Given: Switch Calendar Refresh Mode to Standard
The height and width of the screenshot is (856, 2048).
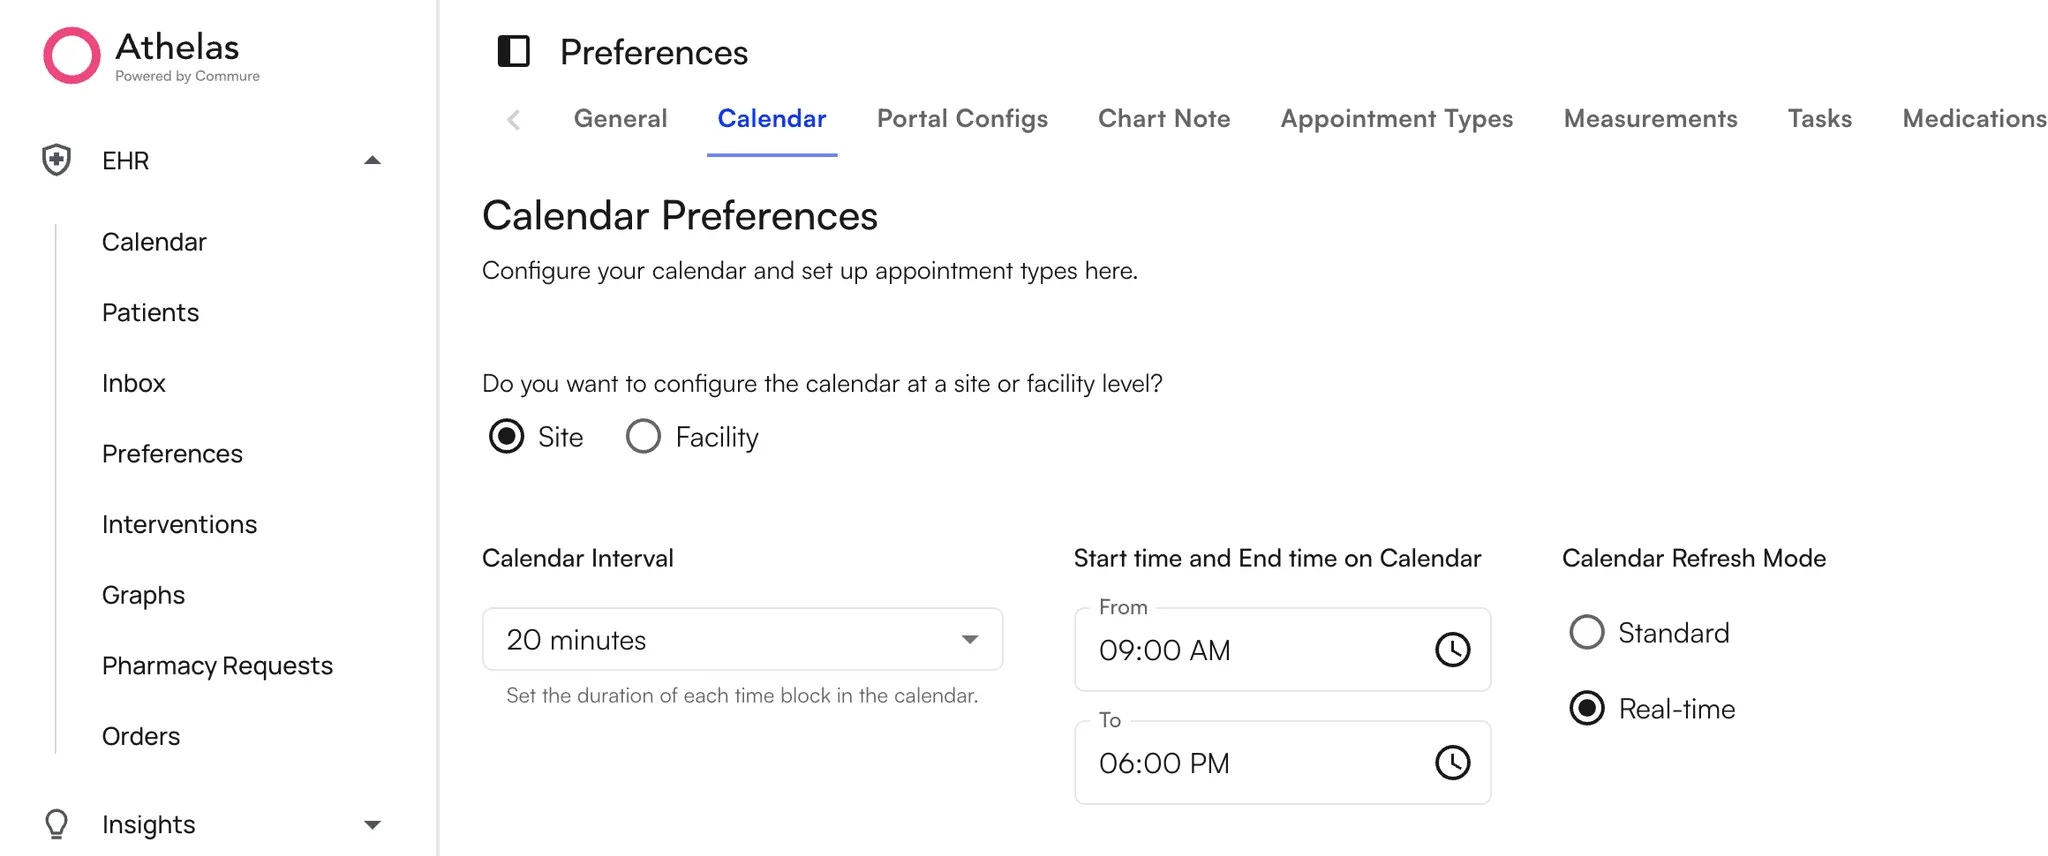Looking at the screenshot, I should point(1587,632).
